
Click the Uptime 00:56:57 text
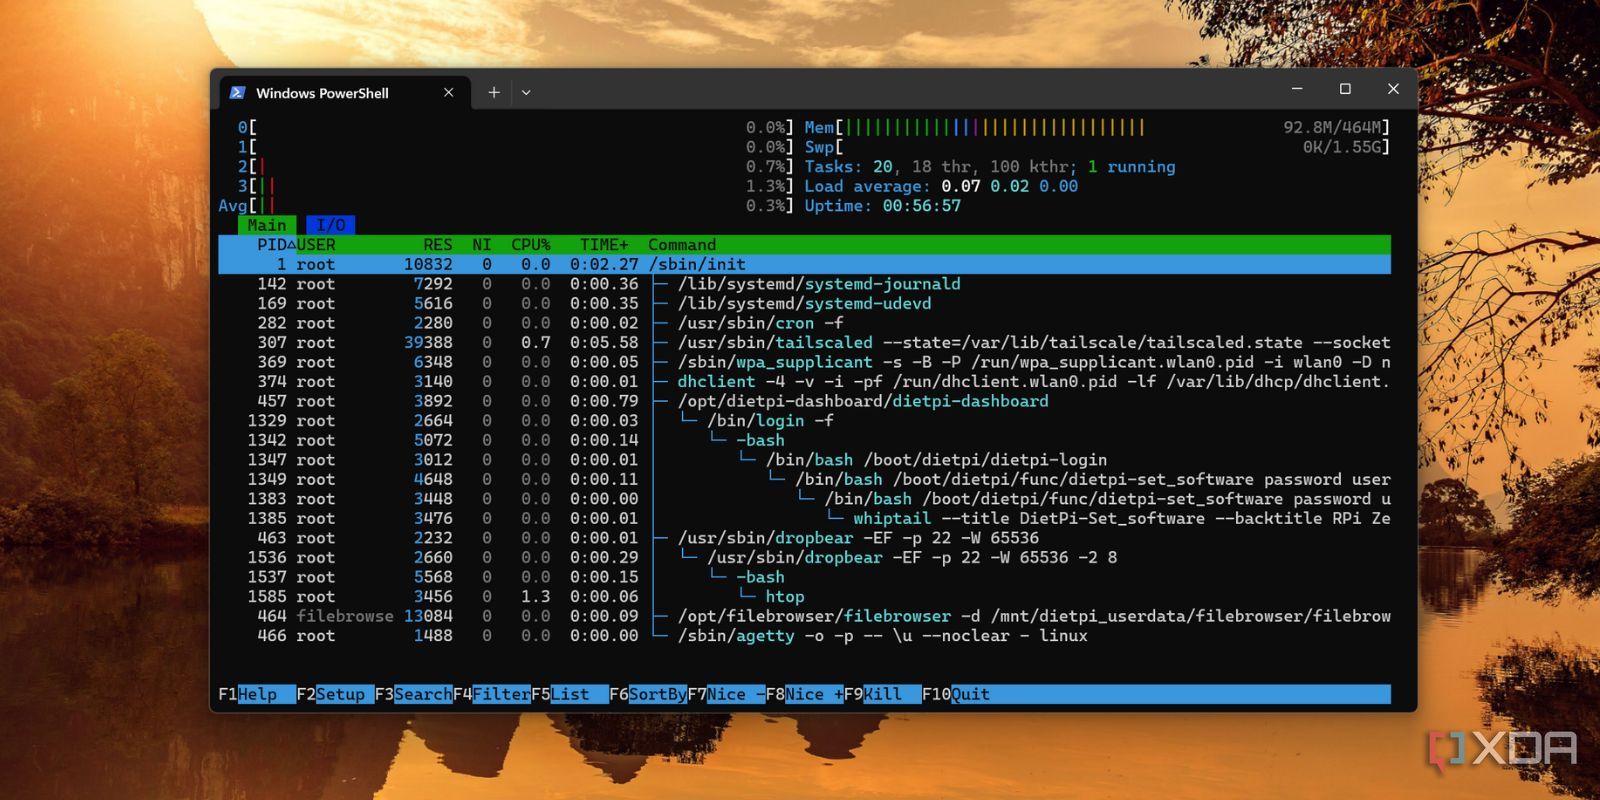(x=882, y=206)
